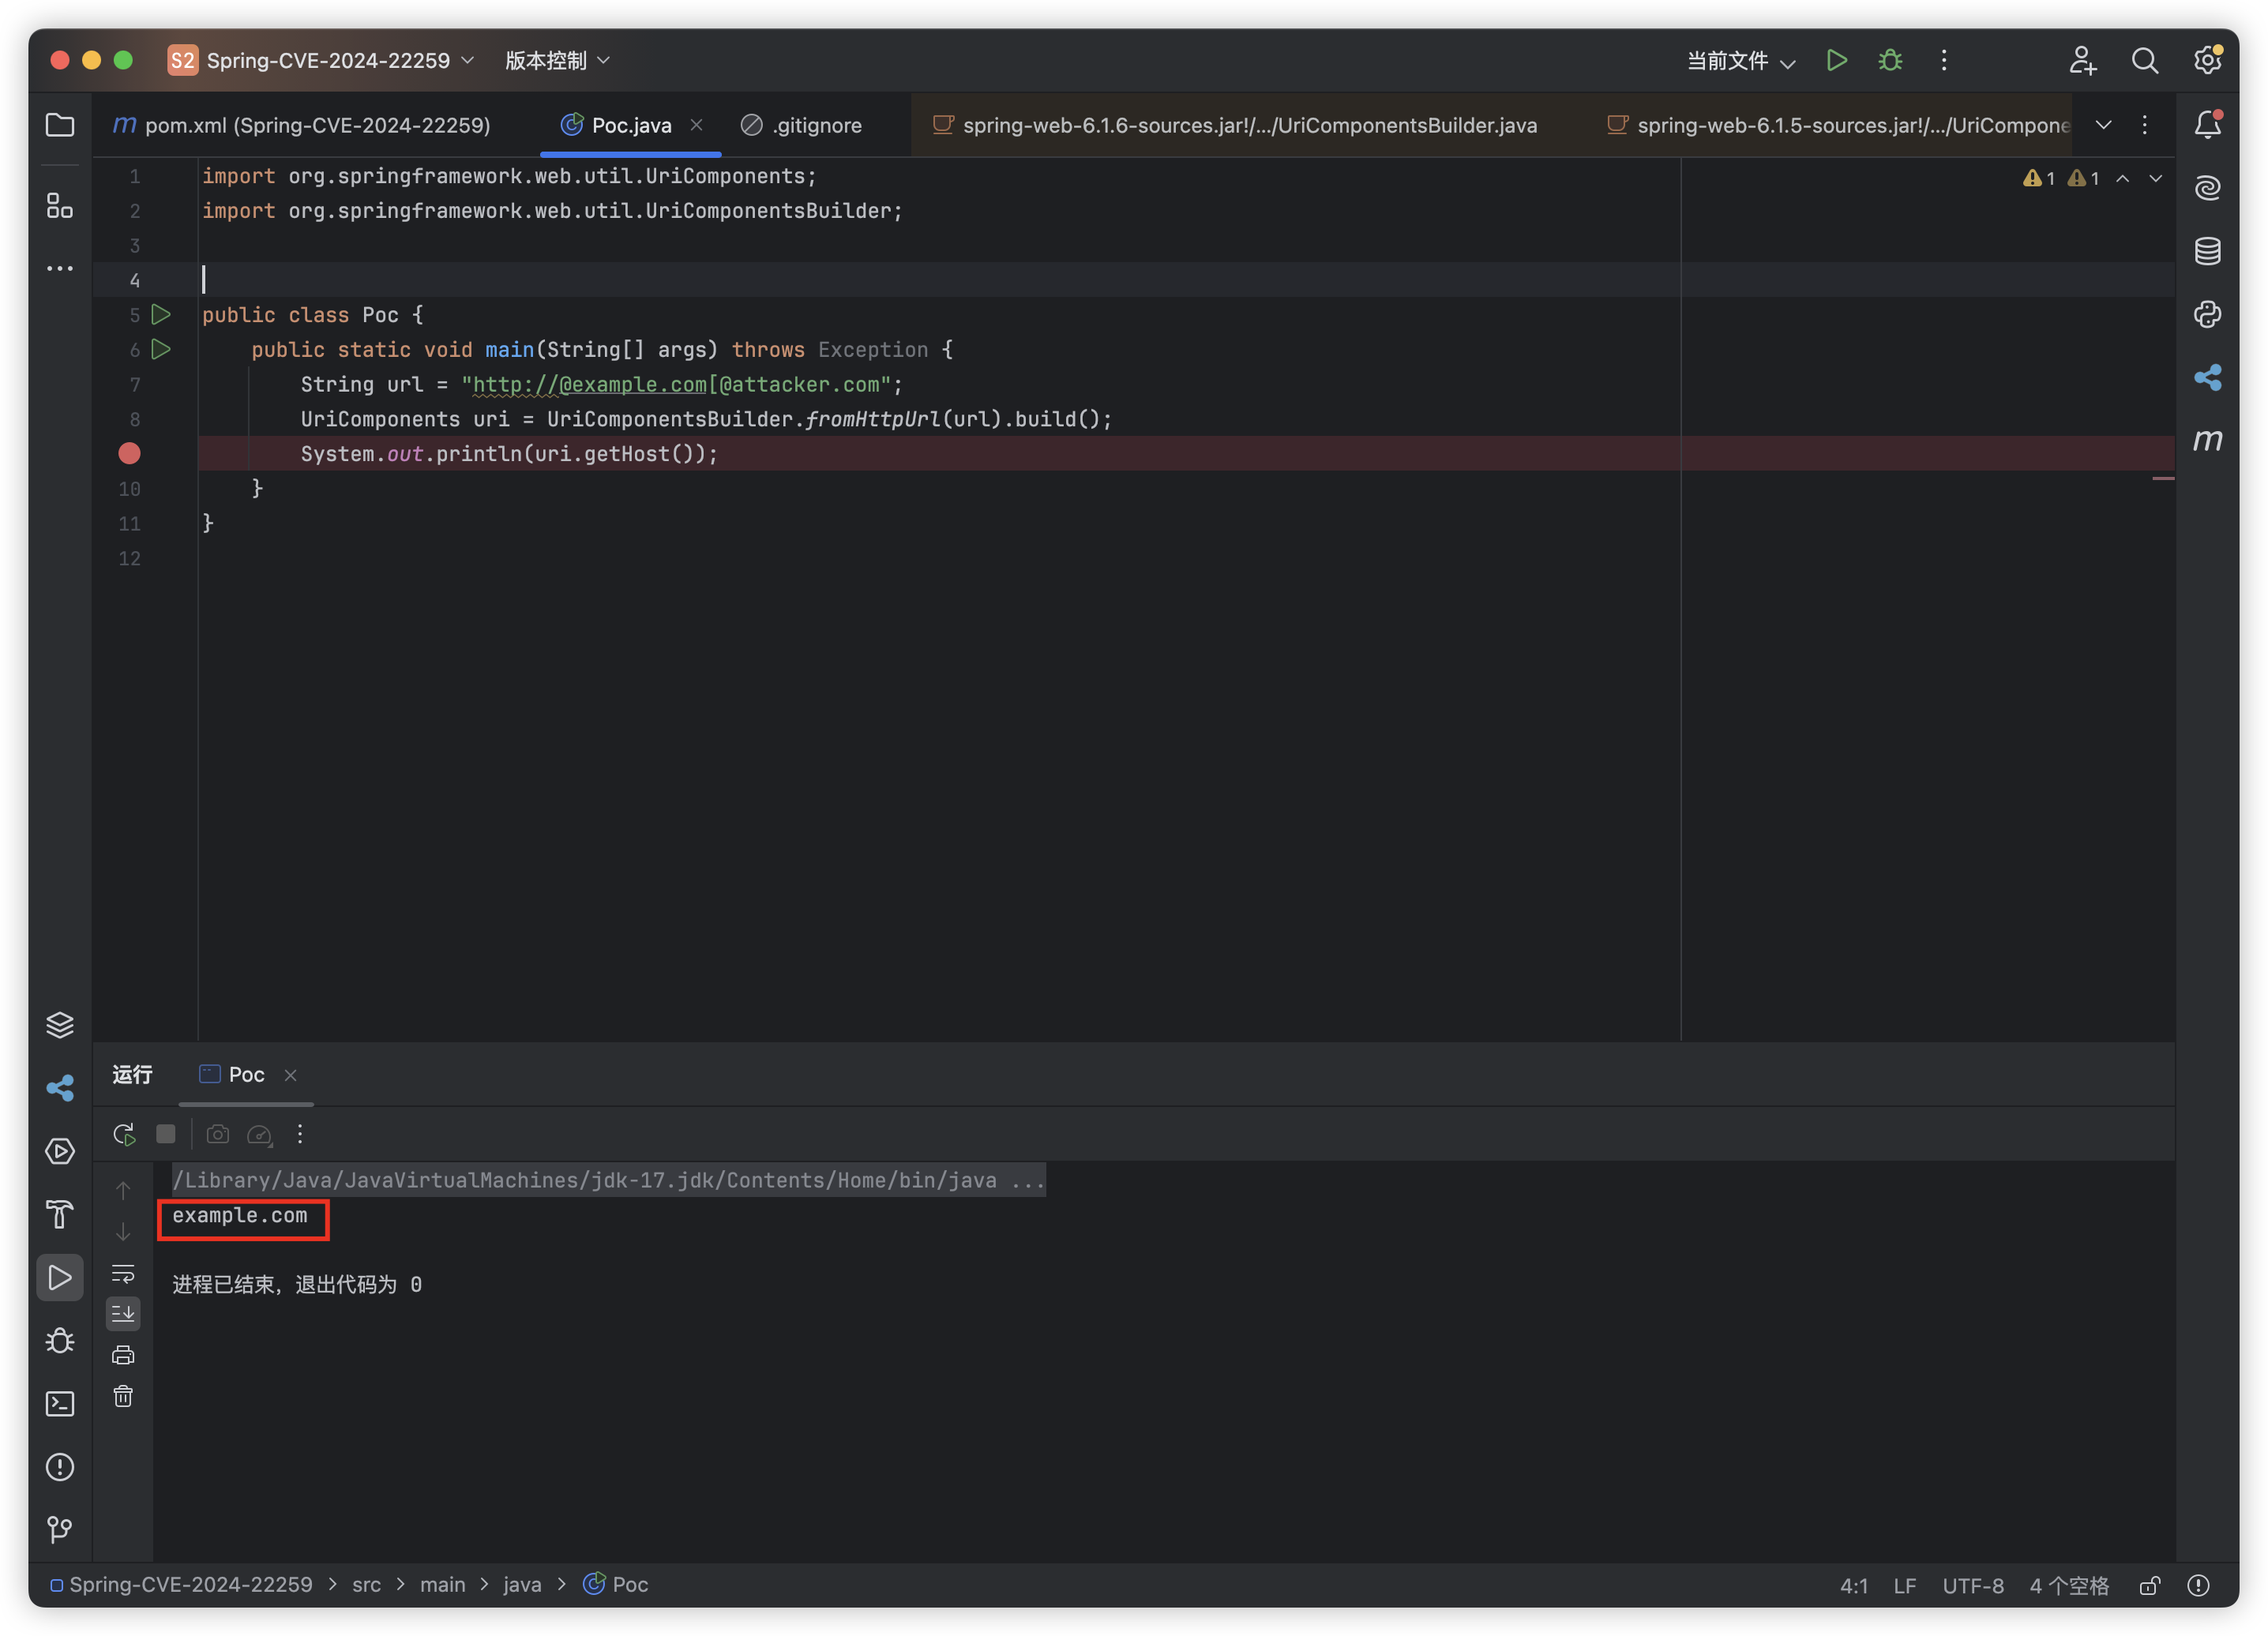
Task: Open the profiler gauge icon in Run toolbar
Action: coord(260,1134)
